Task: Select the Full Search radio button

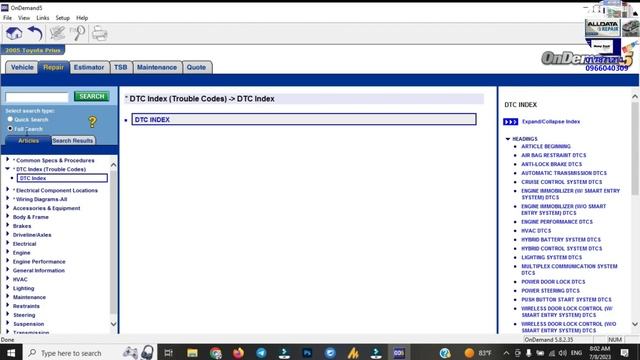Action: point(10,129)
